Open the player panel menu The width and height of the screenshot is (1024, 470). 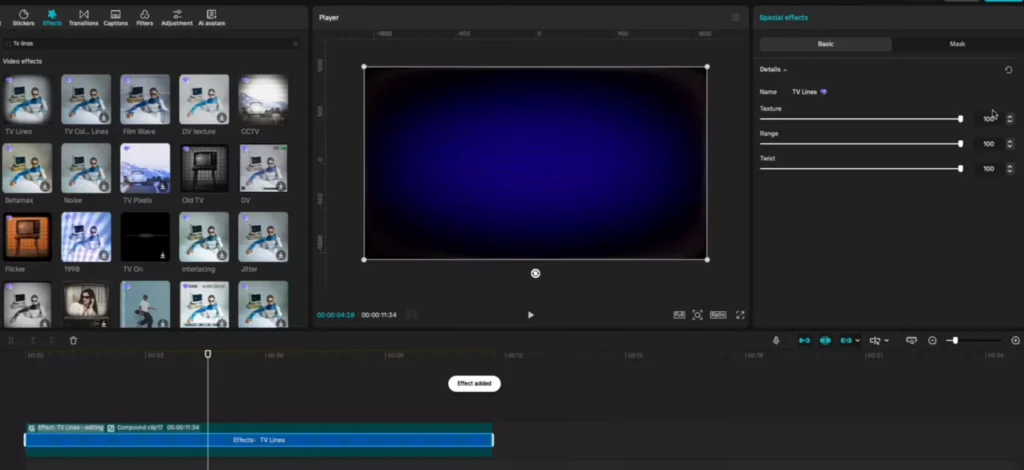(736, 17)
